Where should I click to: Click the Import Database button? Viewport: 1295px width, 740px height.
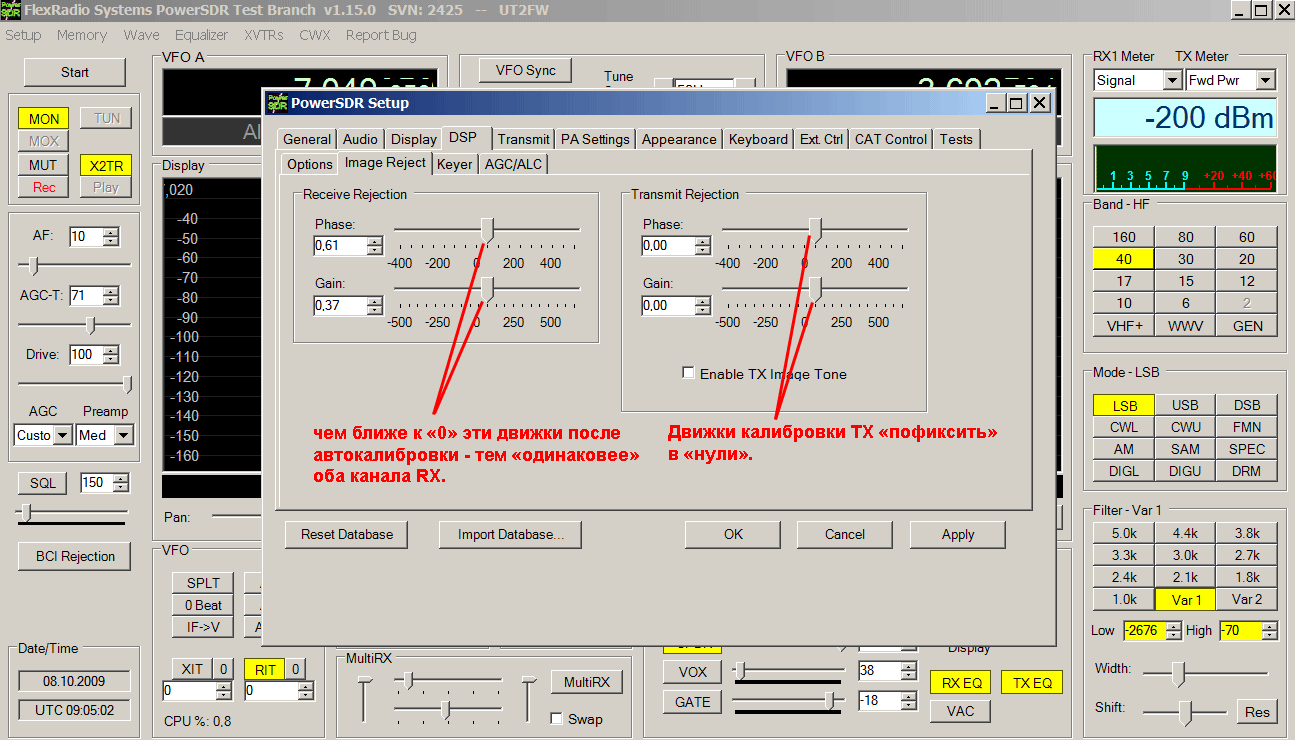510,534
